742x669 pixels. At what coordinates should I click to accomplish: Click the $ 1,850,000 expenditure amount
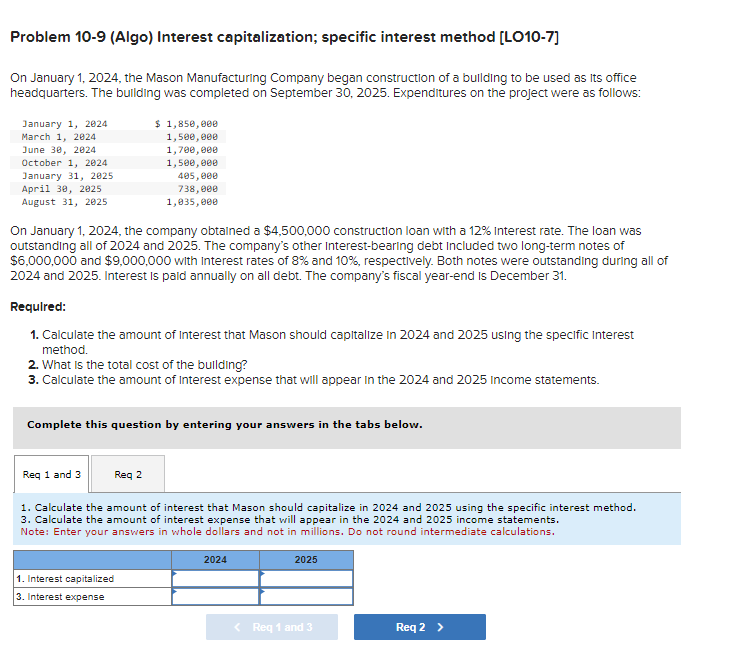point(186,124)
